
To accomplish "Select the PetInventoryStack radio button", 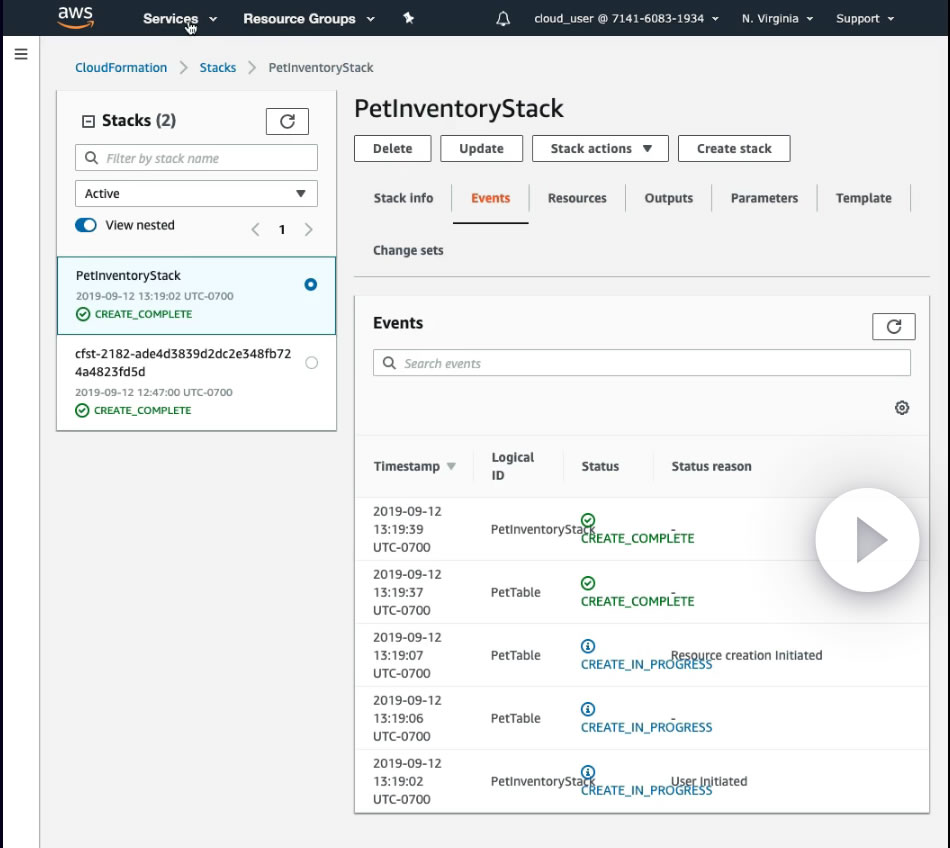I will pyautogui.click(x=310, y=285).
